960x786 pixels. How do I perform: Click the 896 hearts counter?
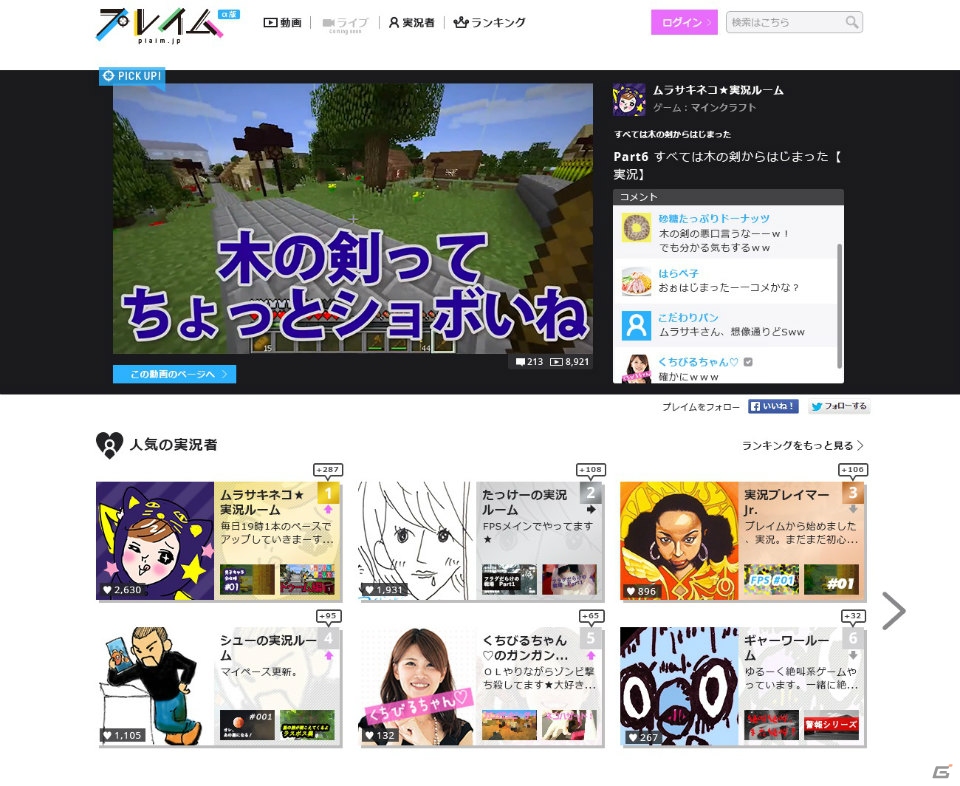click(x=642, y=591)
